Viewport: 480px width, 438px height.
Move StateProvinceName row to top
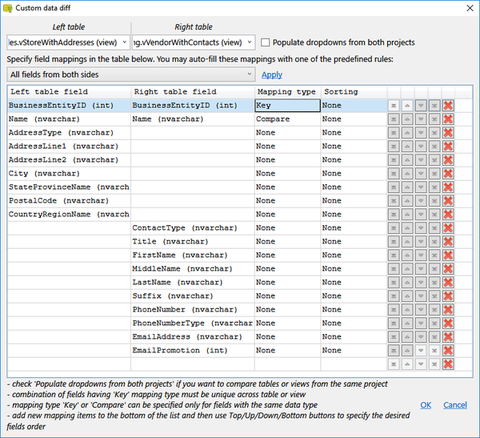(393, 187)
